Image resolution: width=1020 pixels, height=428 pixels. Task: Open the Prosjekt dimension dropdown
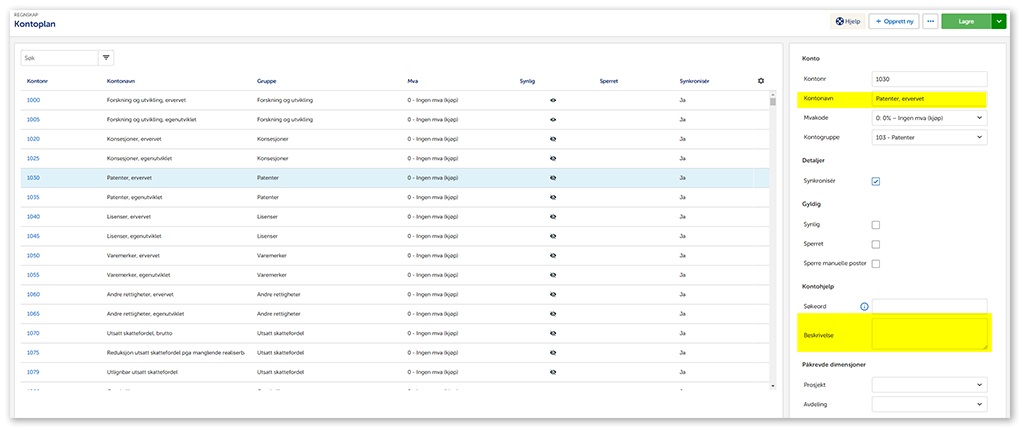(928, 384)
